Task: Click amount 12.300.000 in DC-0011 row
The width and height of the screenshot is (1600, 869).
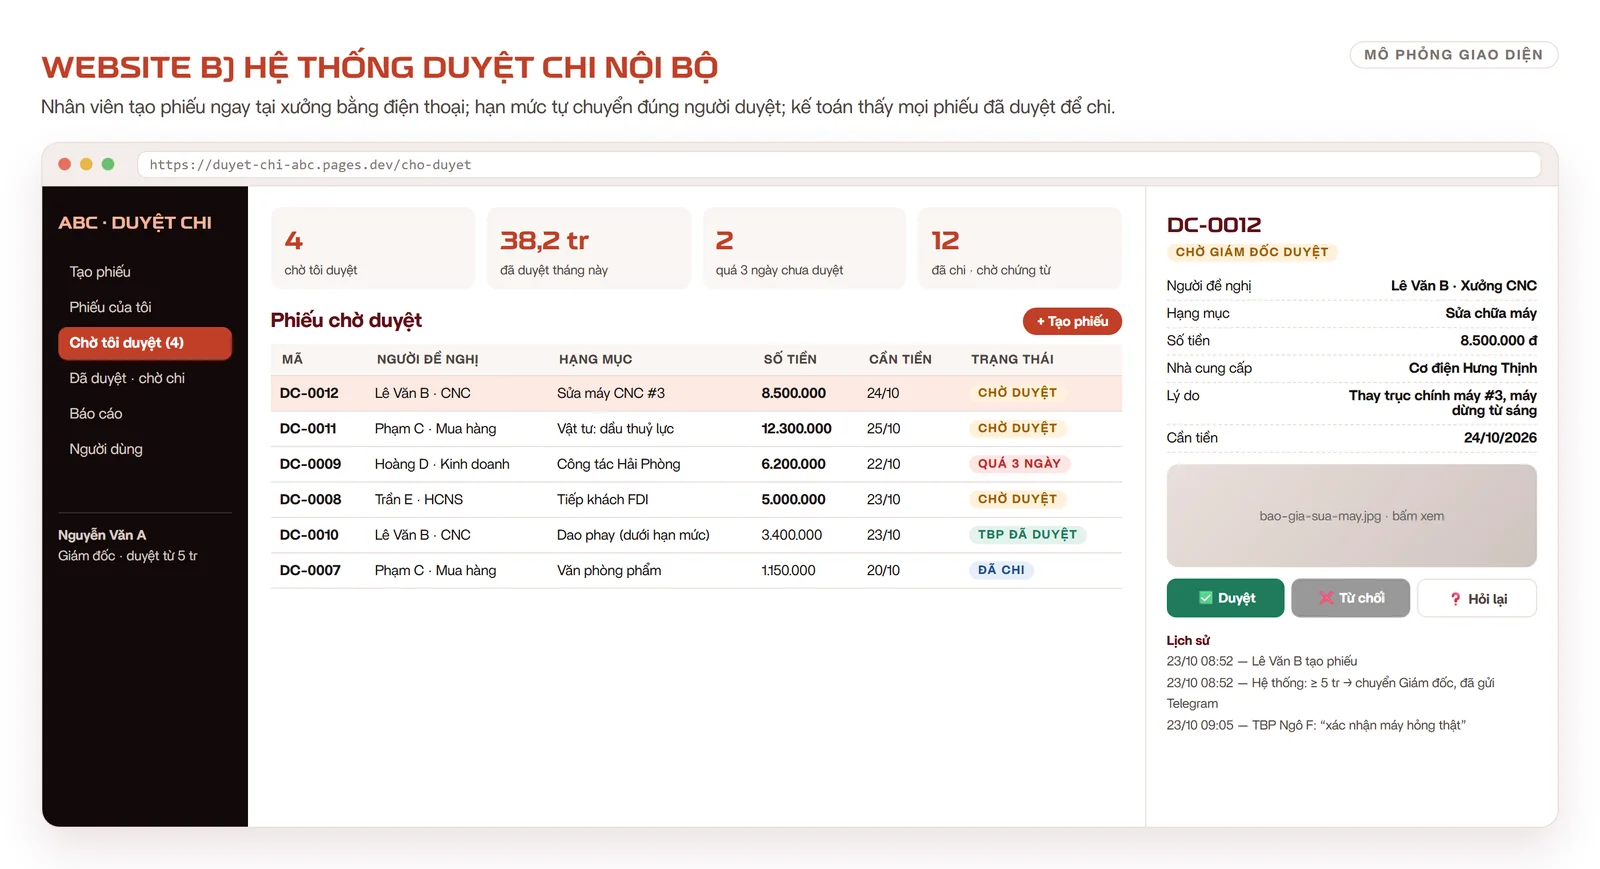Action: point(796,429)
